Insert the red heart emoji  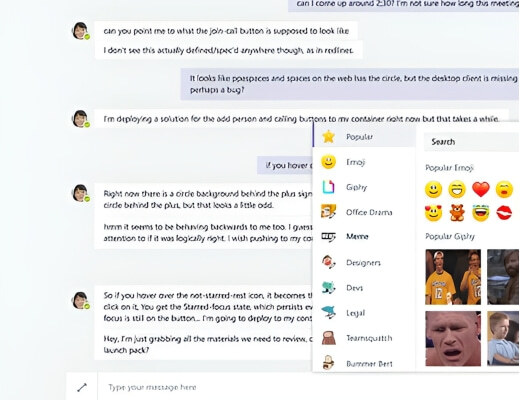pos(481,189)
